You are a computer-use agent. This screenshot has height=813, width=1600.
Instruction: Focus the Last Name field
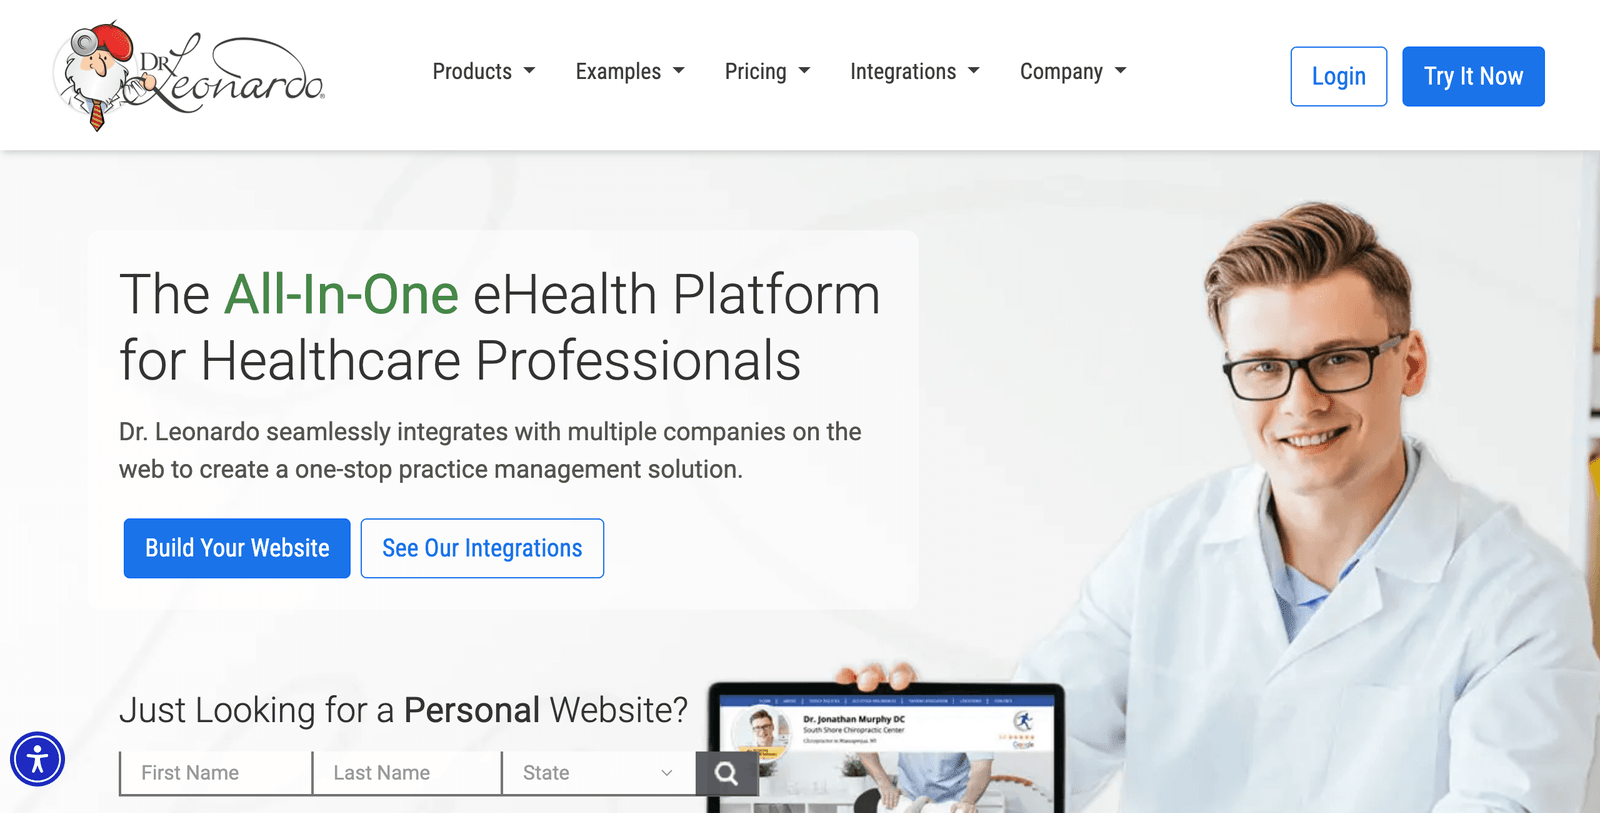tap(407, 773)
